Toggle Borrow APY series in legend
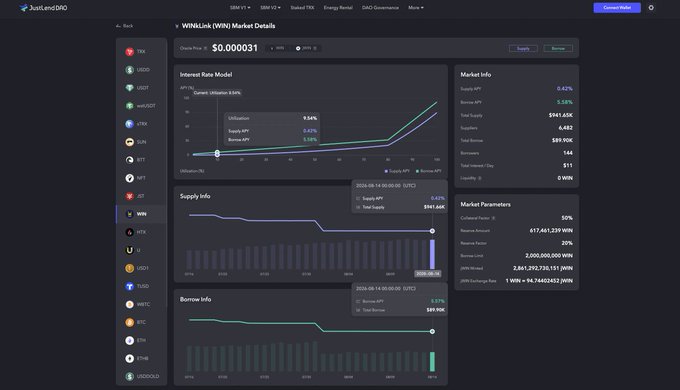This screenshot has width=680, height=390. (428, 171)
